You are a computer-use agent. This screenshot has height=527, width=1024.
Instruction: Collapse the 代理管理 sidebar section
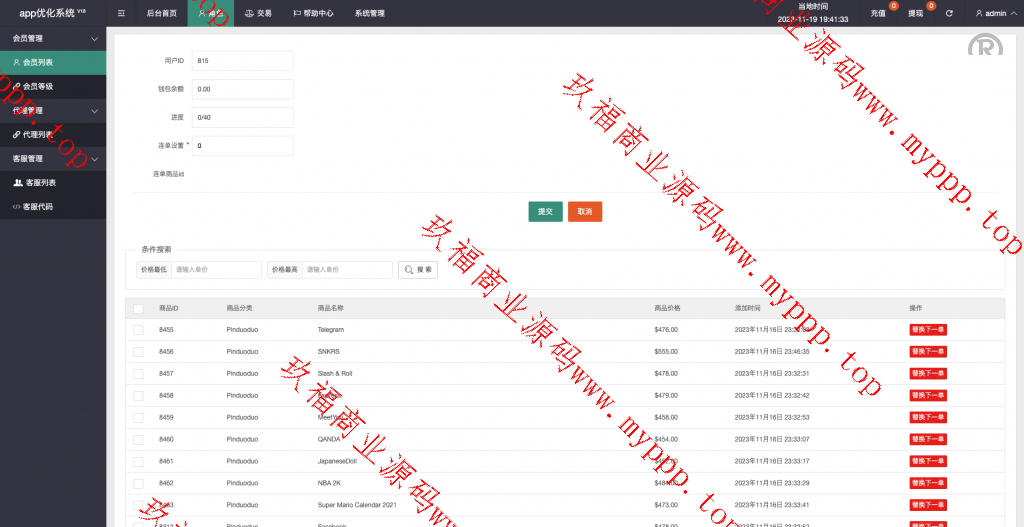click(x=94, y=110)
